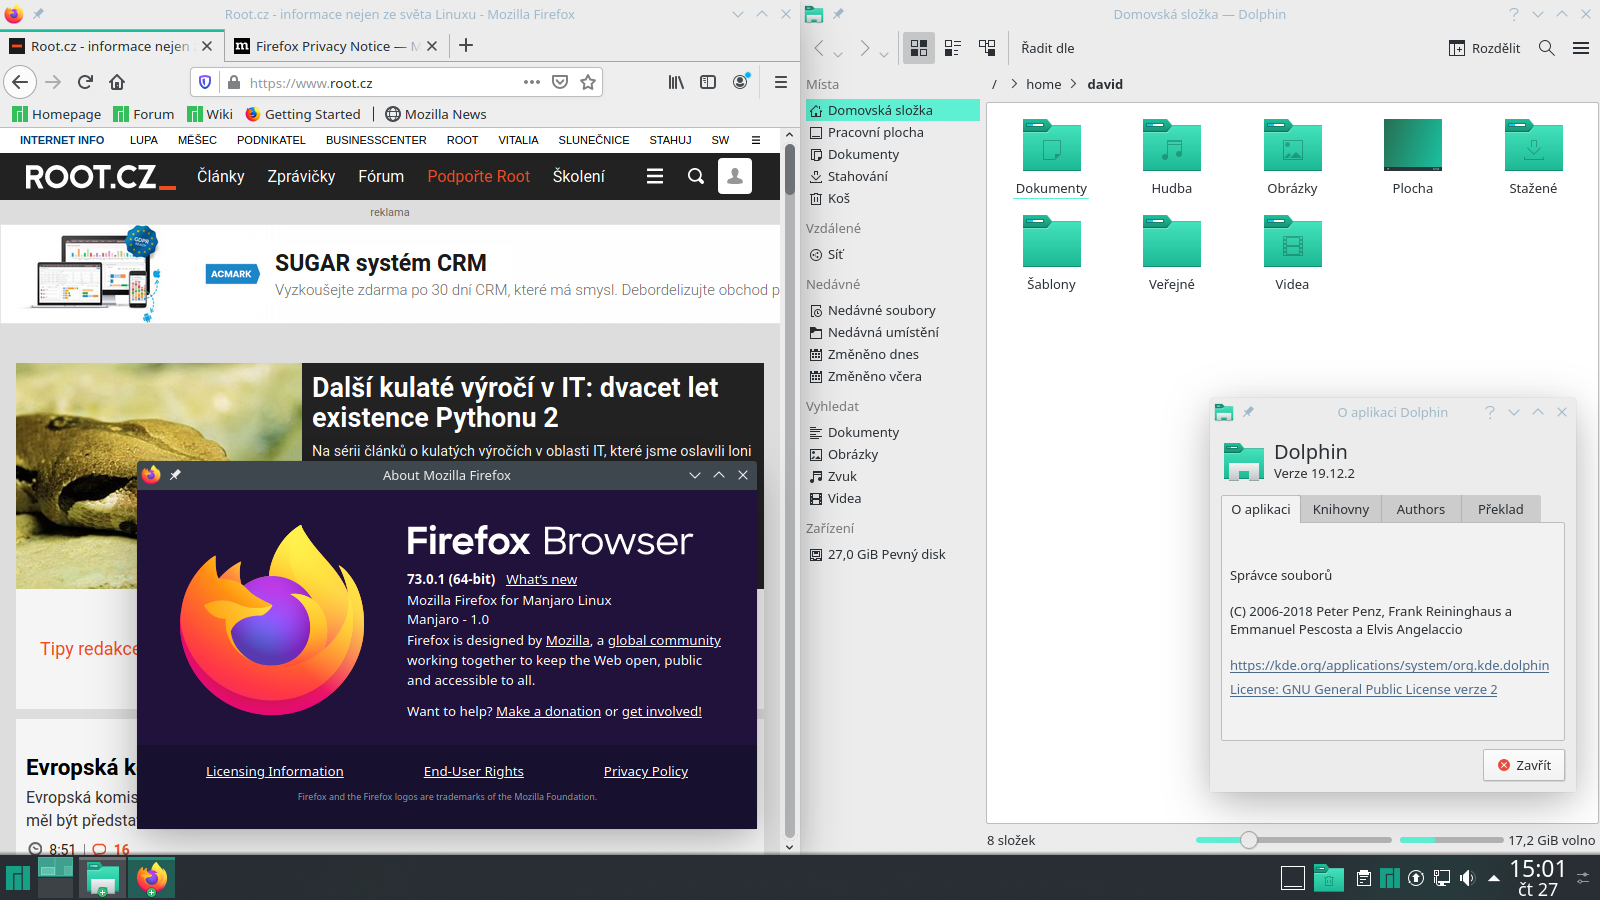
Task: Select 27,0 GiB Pevný disk device
Action: pos(892,554)
